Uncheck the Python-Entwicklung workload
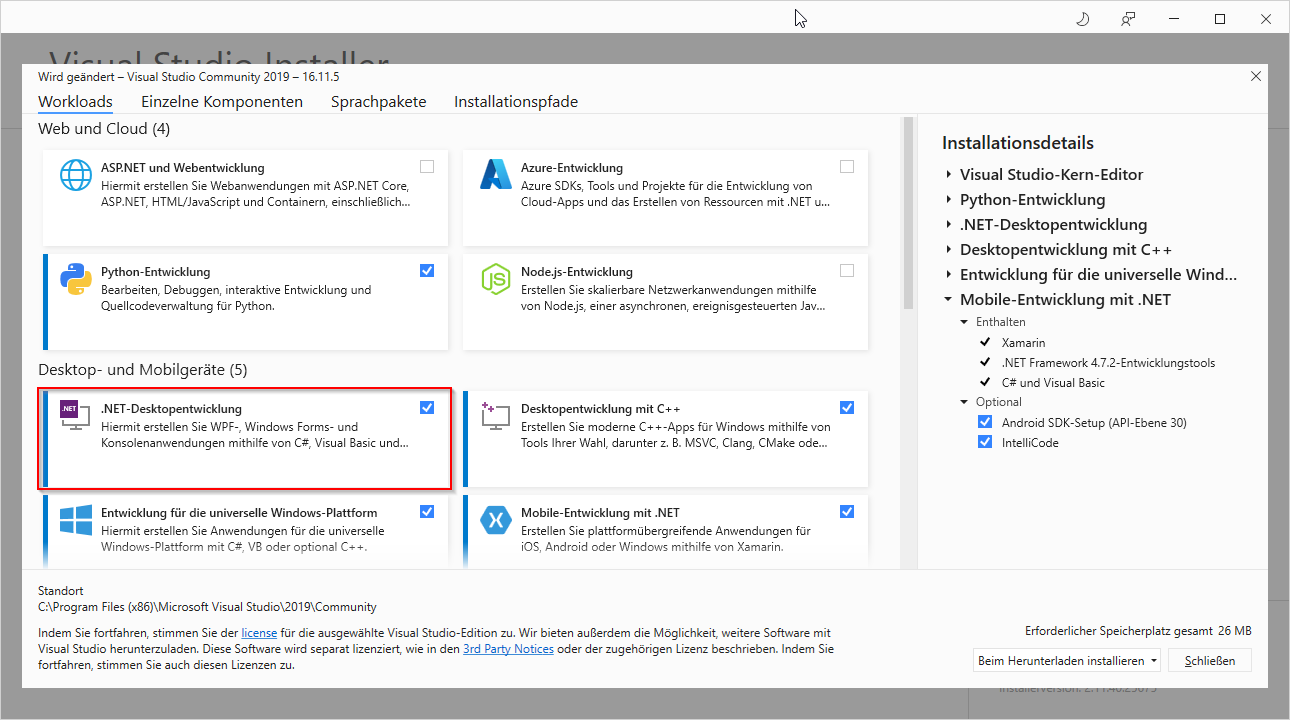 427,270
